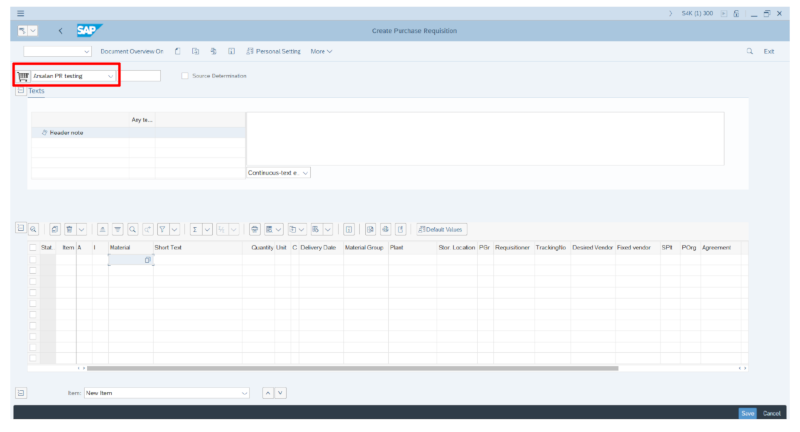The width and height of the screenshot is (800, 432).
Task: Expand the Continuous-text editor dropdown
Action: [x=305, y=172]
